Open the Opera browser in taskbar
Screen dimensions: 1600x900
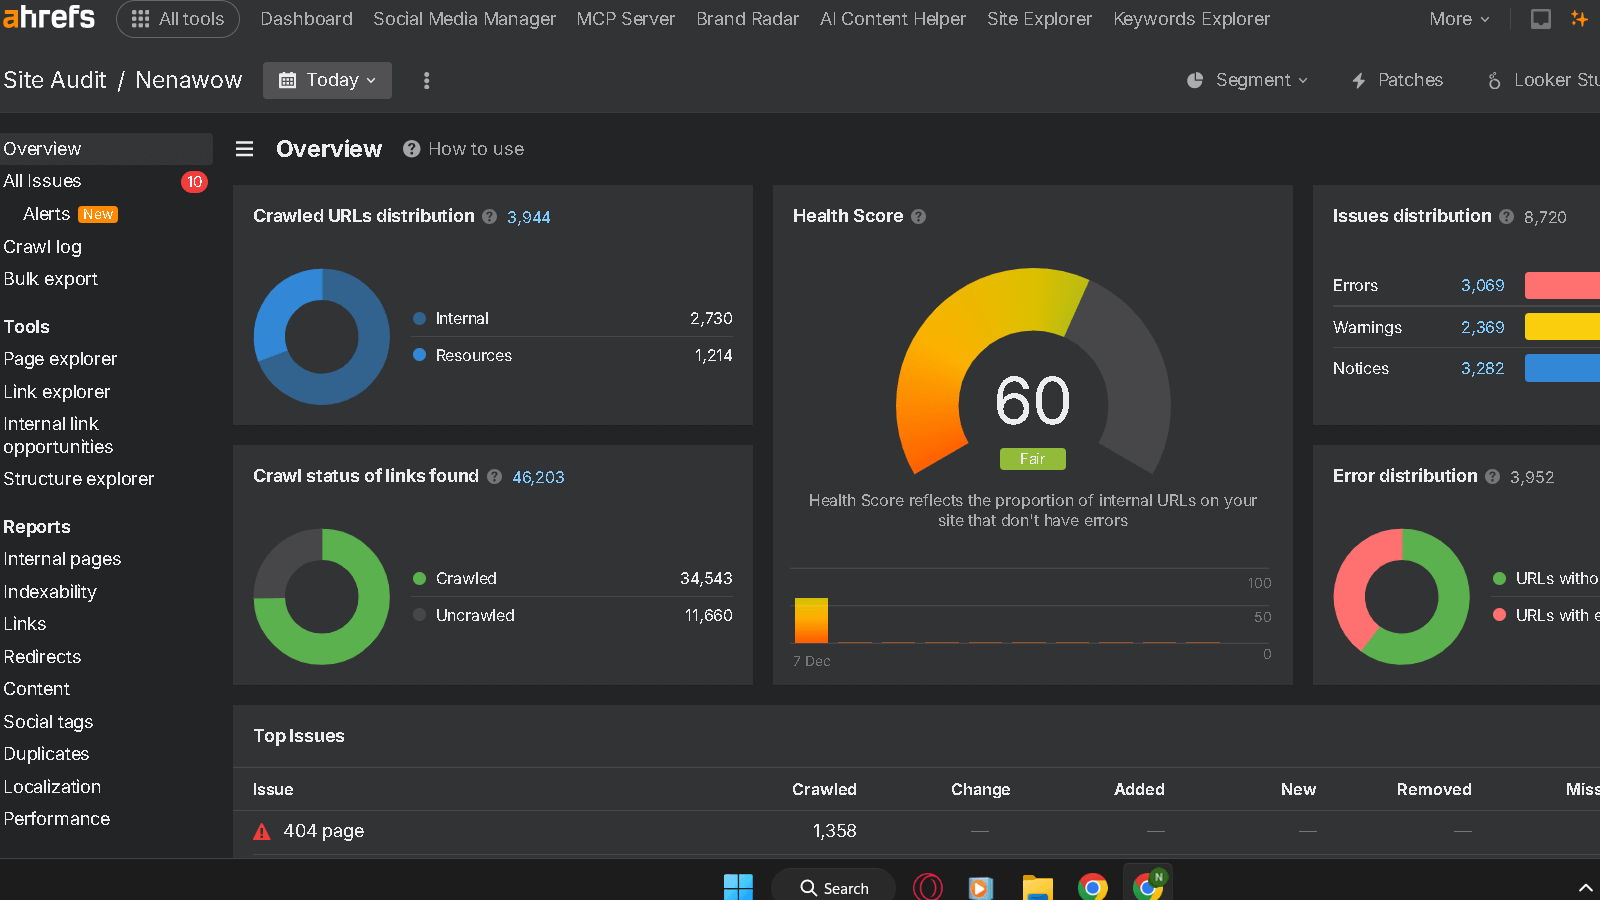click(927, 887)
